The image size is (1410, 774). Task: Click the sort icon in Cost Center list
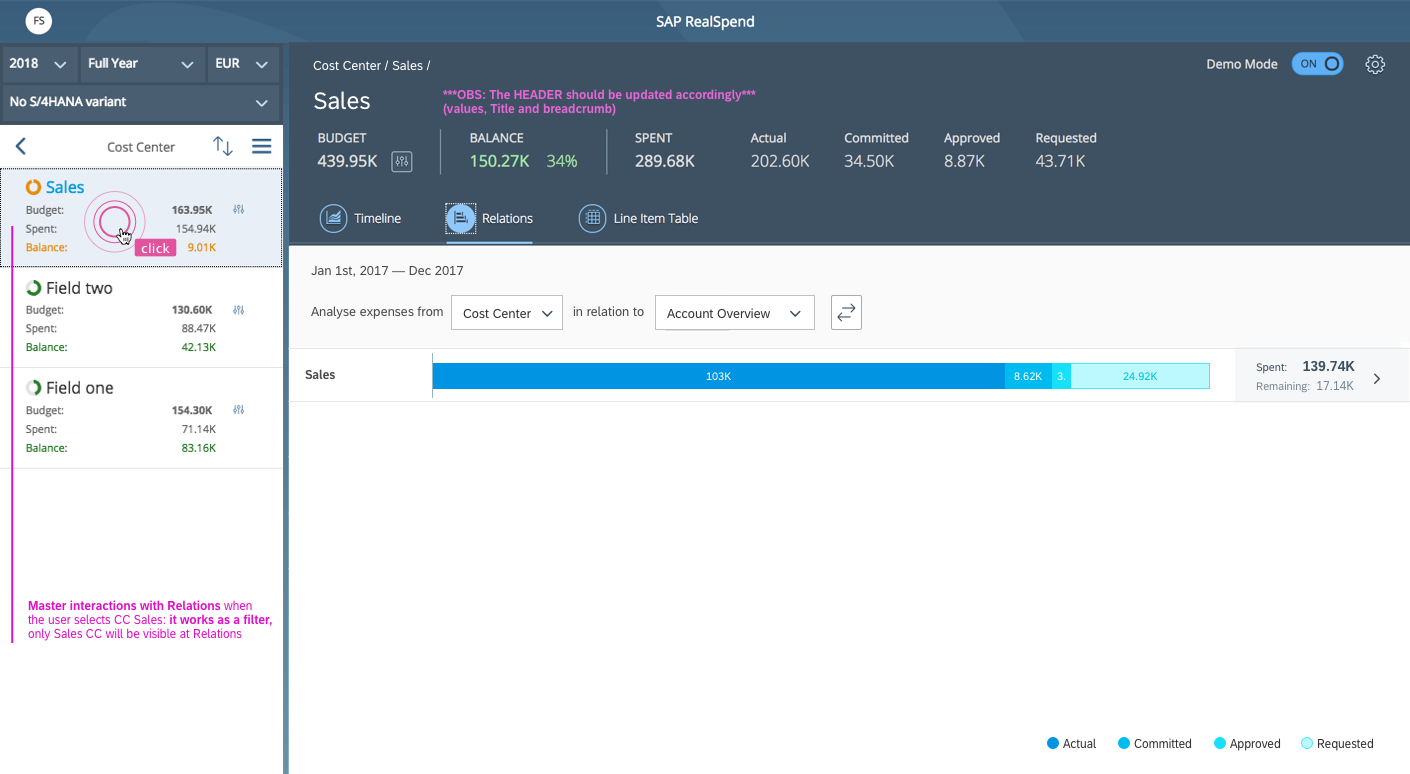[223, 146]
